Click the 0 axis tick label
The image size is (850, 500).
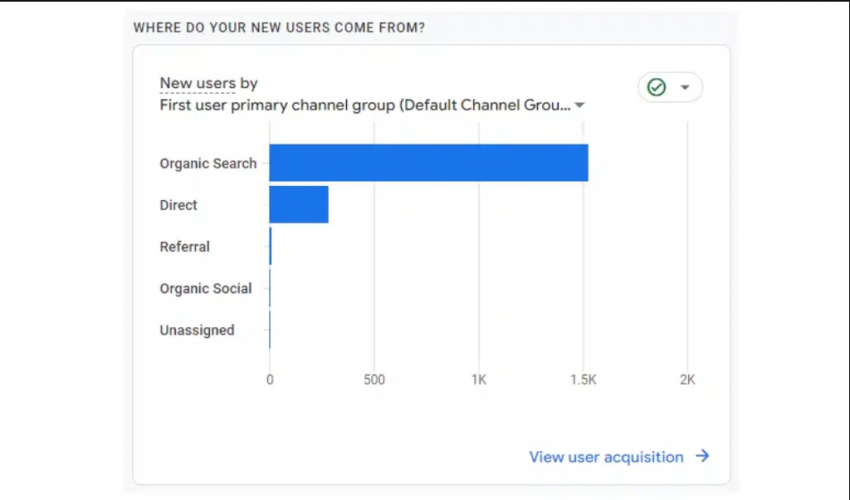click(269, 380)
